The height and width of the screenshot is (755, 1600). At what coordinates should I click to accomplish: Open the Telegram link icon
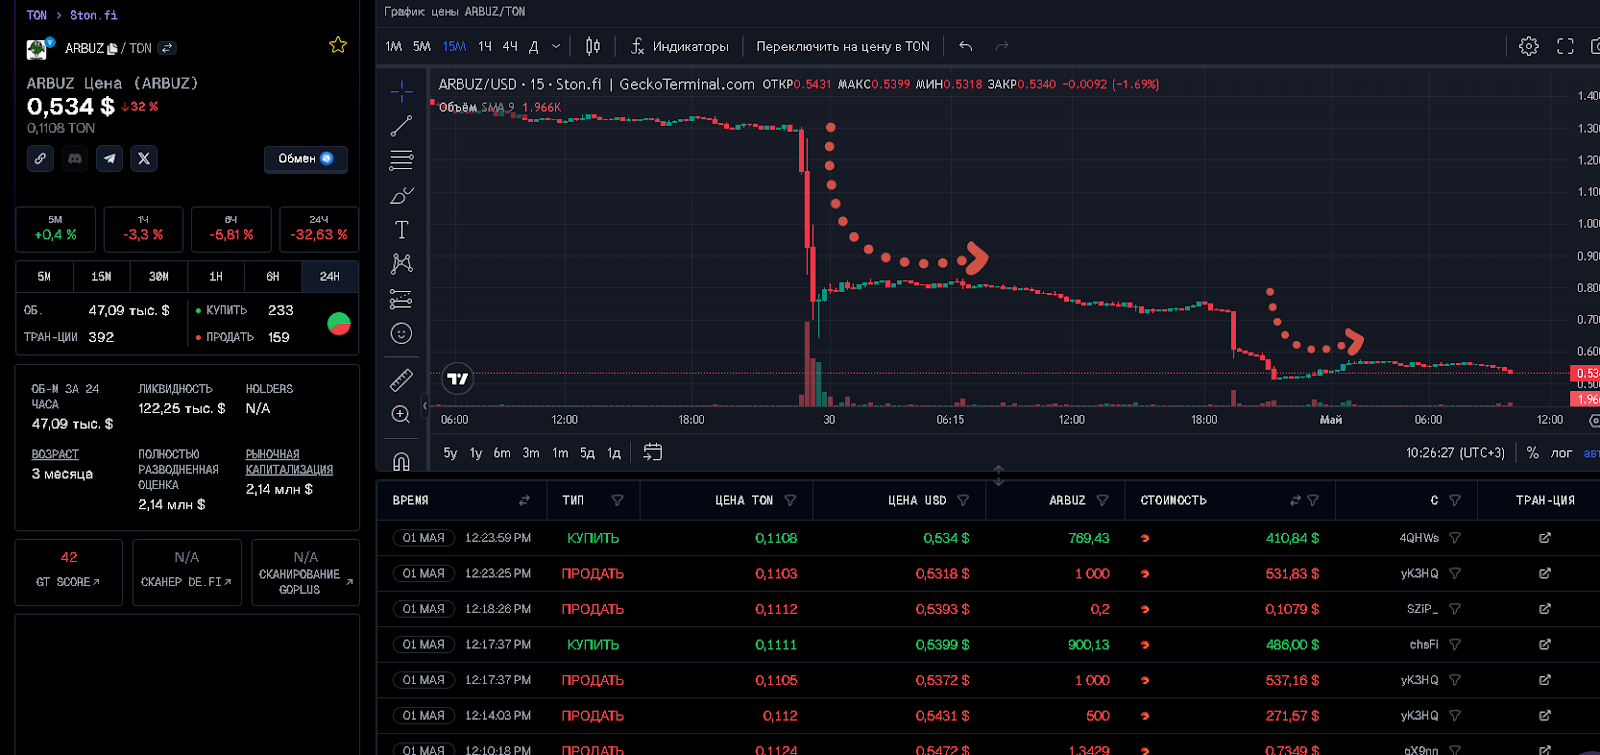coord(110,158)
